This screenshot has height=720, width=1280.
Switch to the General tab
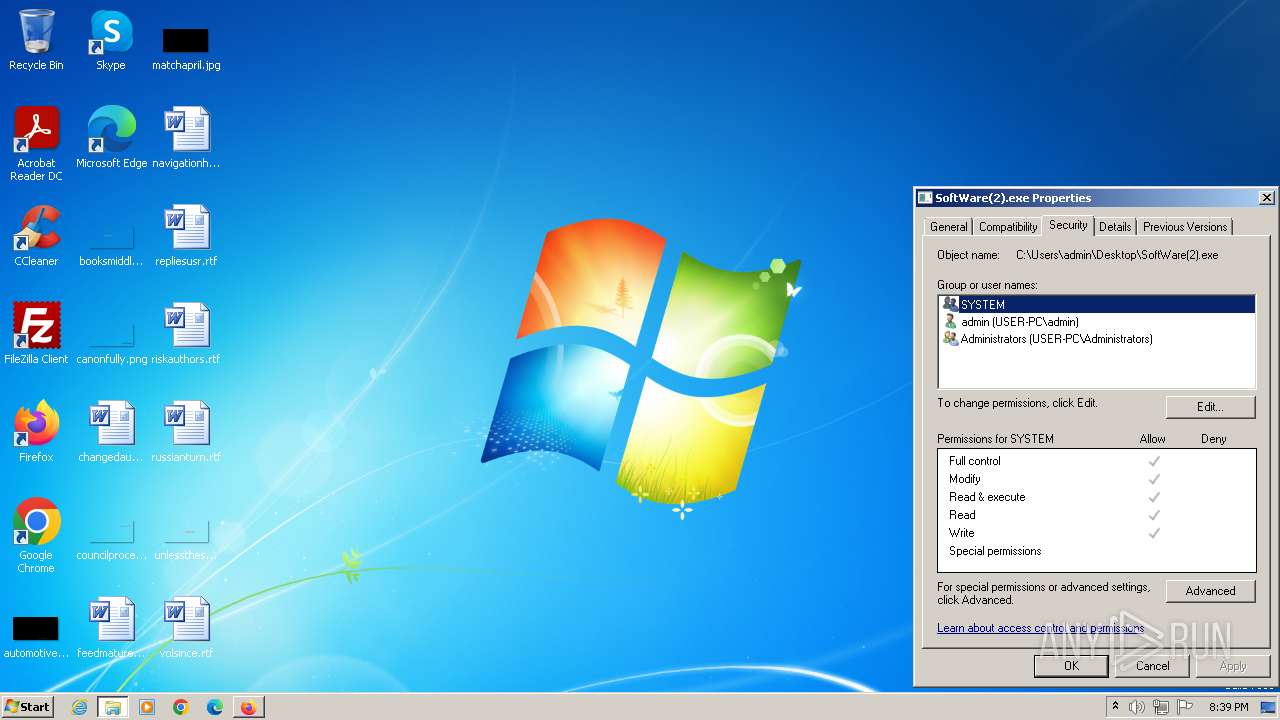[x=948, y=227]
